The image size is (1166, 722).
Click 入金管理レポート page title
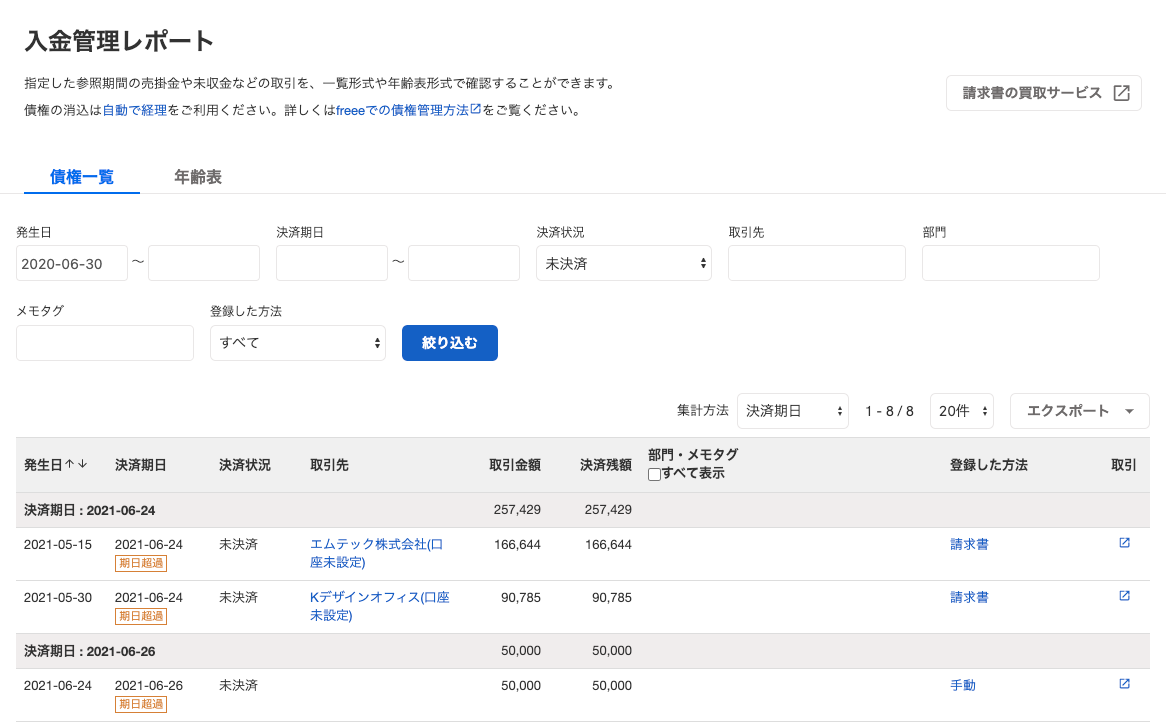[119, 41]
